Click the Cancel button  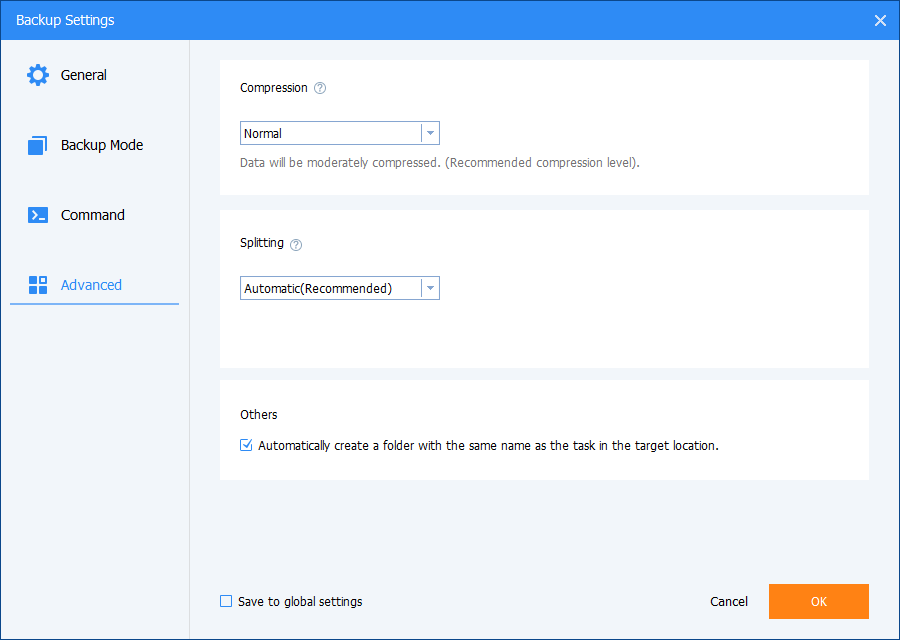(729, 602)
